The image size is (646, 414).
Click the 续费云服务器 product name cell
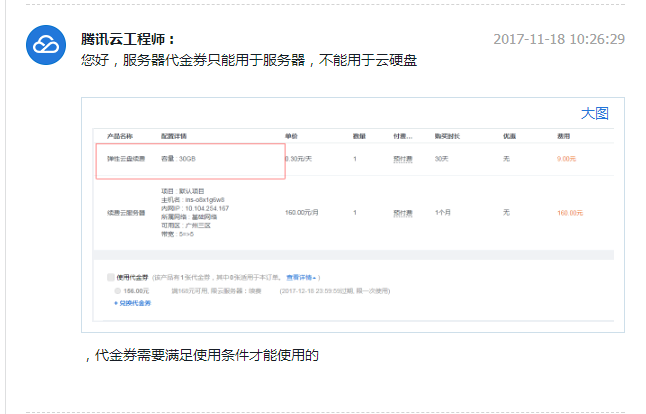pyautogui.click(x=126, y=213)
